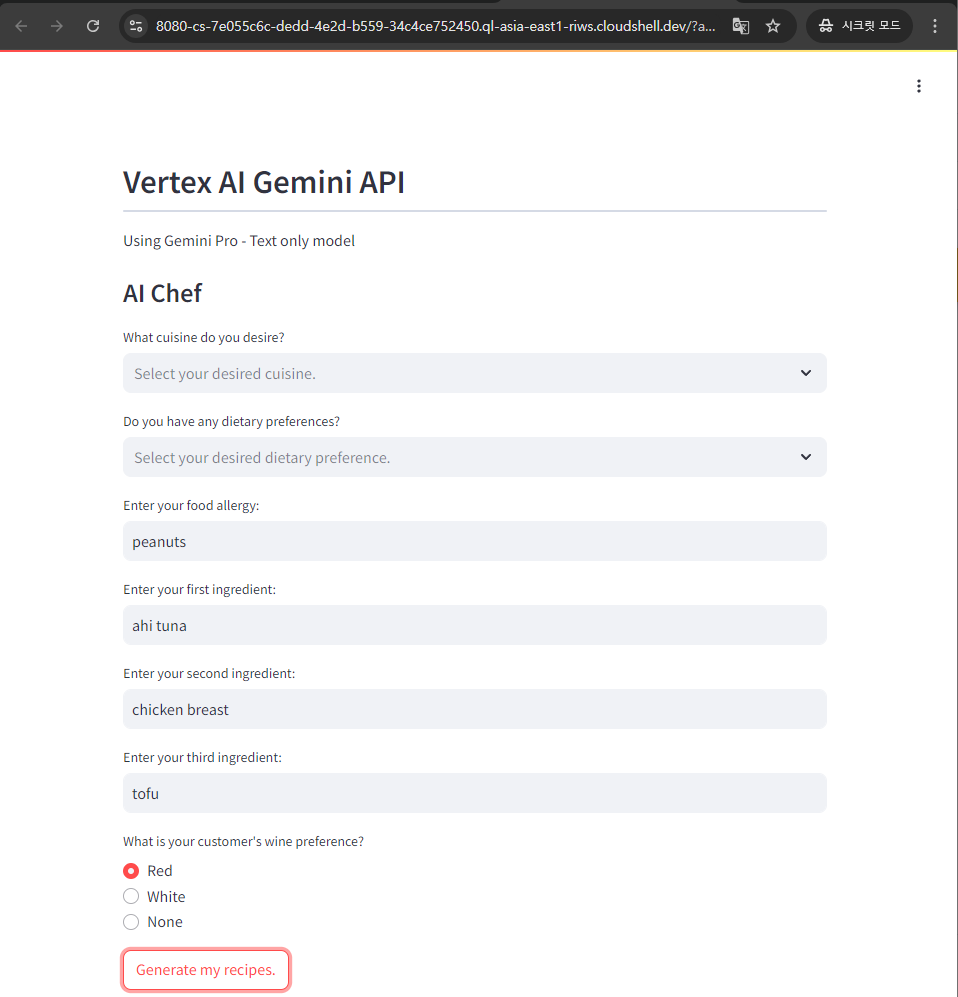Open the Streamlit app three-dot menu
Screen dimensions: 958x997
click(919, 86)
